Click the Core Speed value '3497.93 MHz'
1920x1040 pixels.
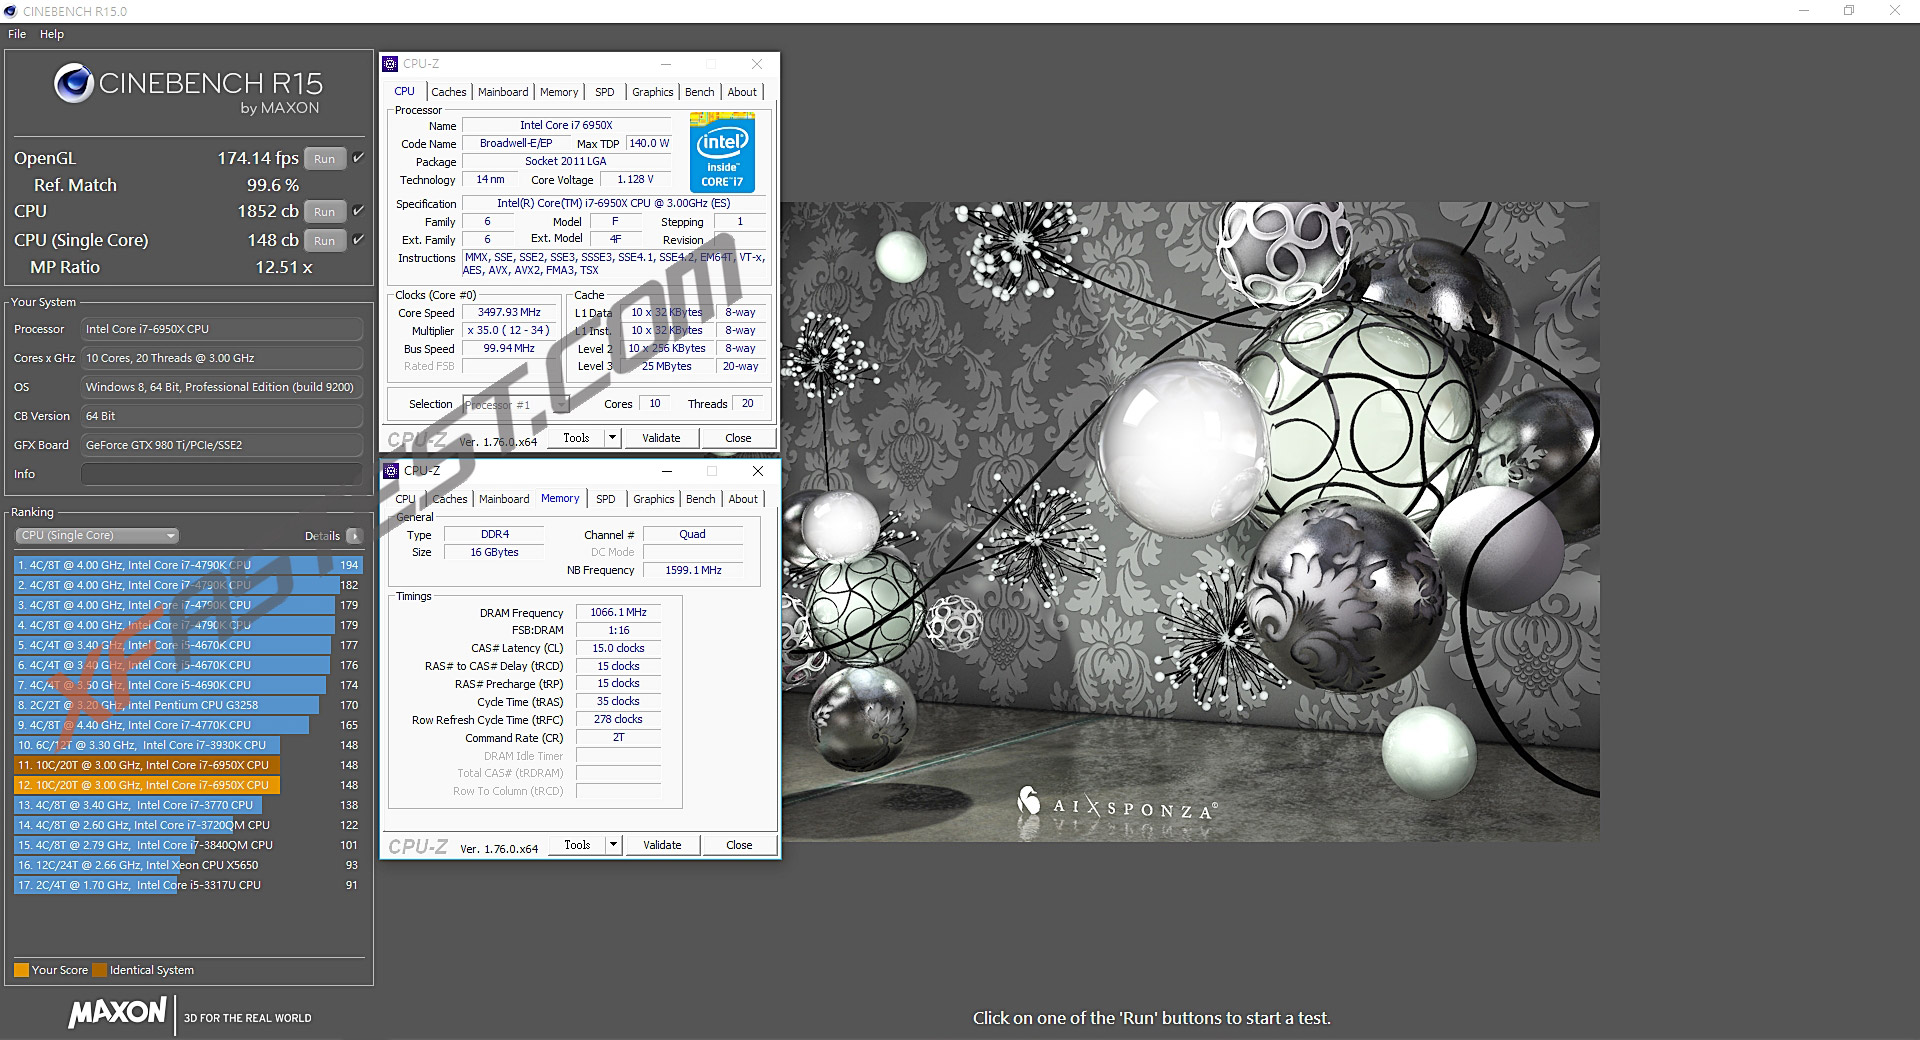509,312
